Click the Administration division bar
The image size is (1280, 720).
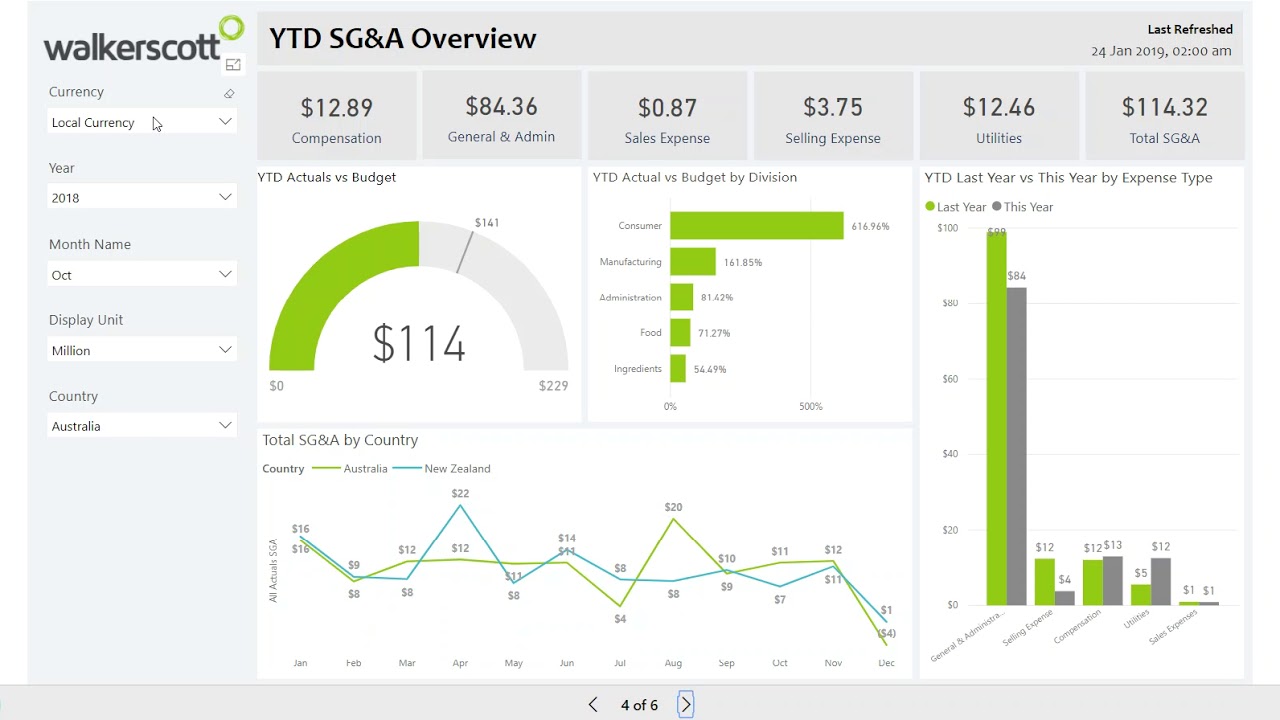coord(682,297)
